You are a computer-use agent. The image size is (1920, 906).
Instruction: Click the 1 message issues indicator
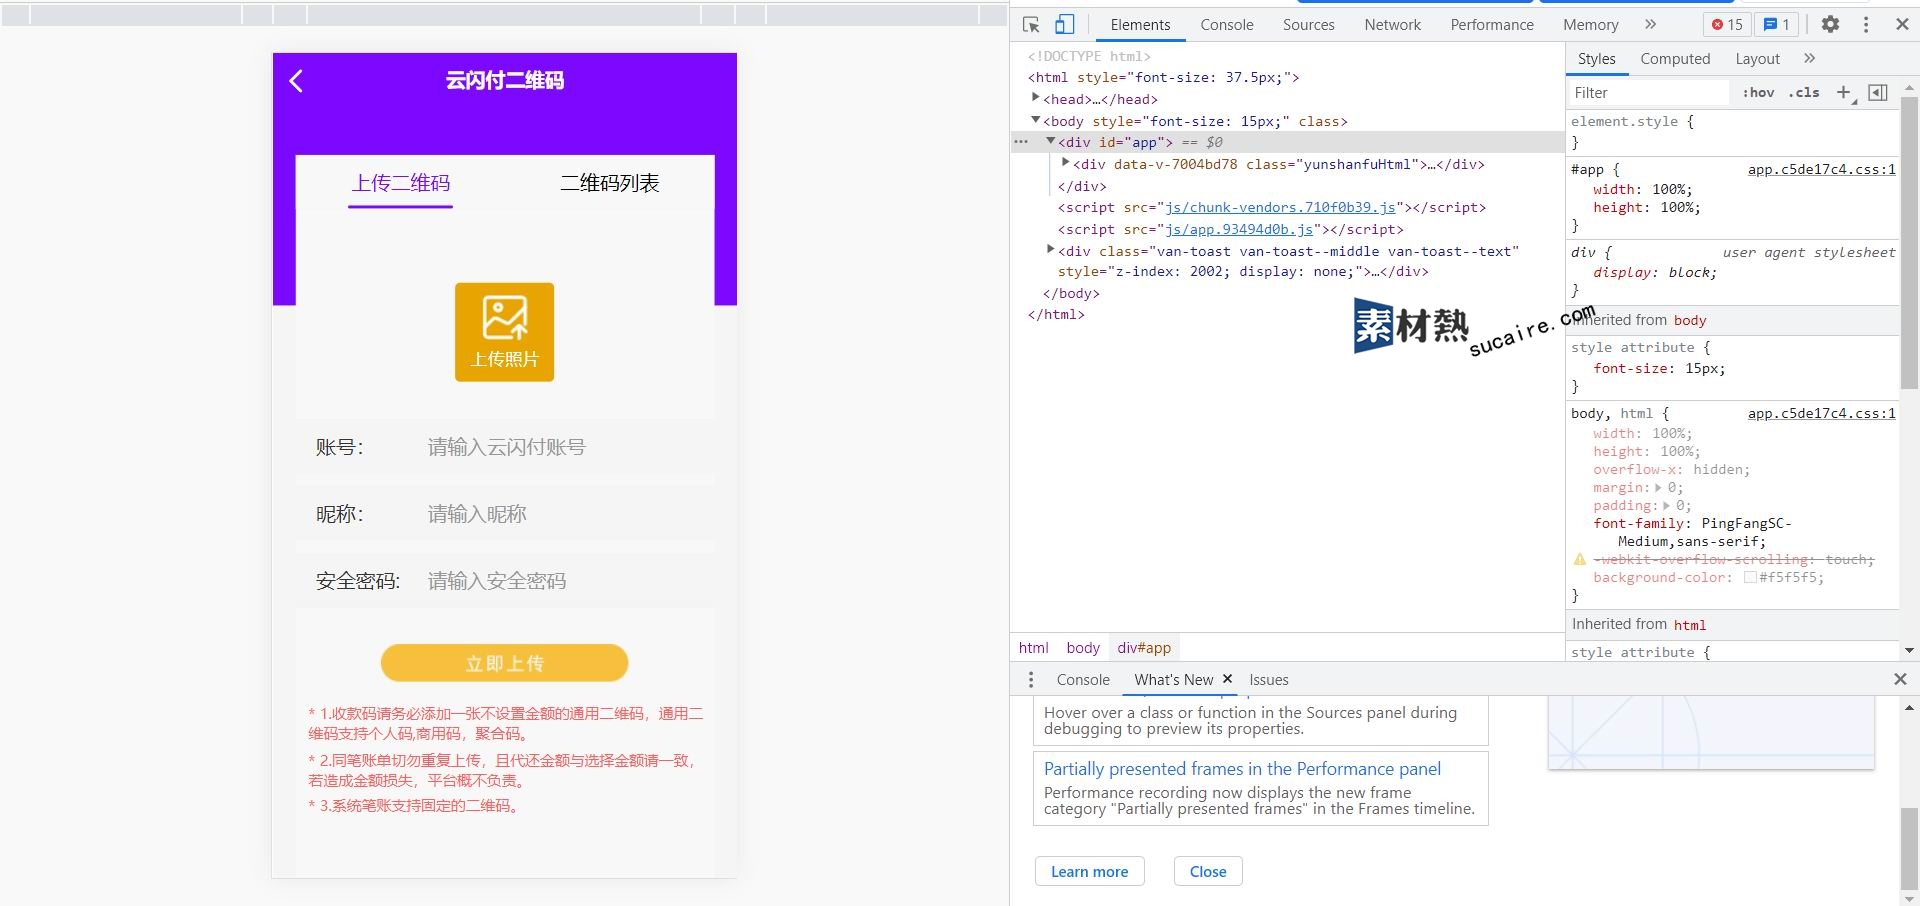1777,24
